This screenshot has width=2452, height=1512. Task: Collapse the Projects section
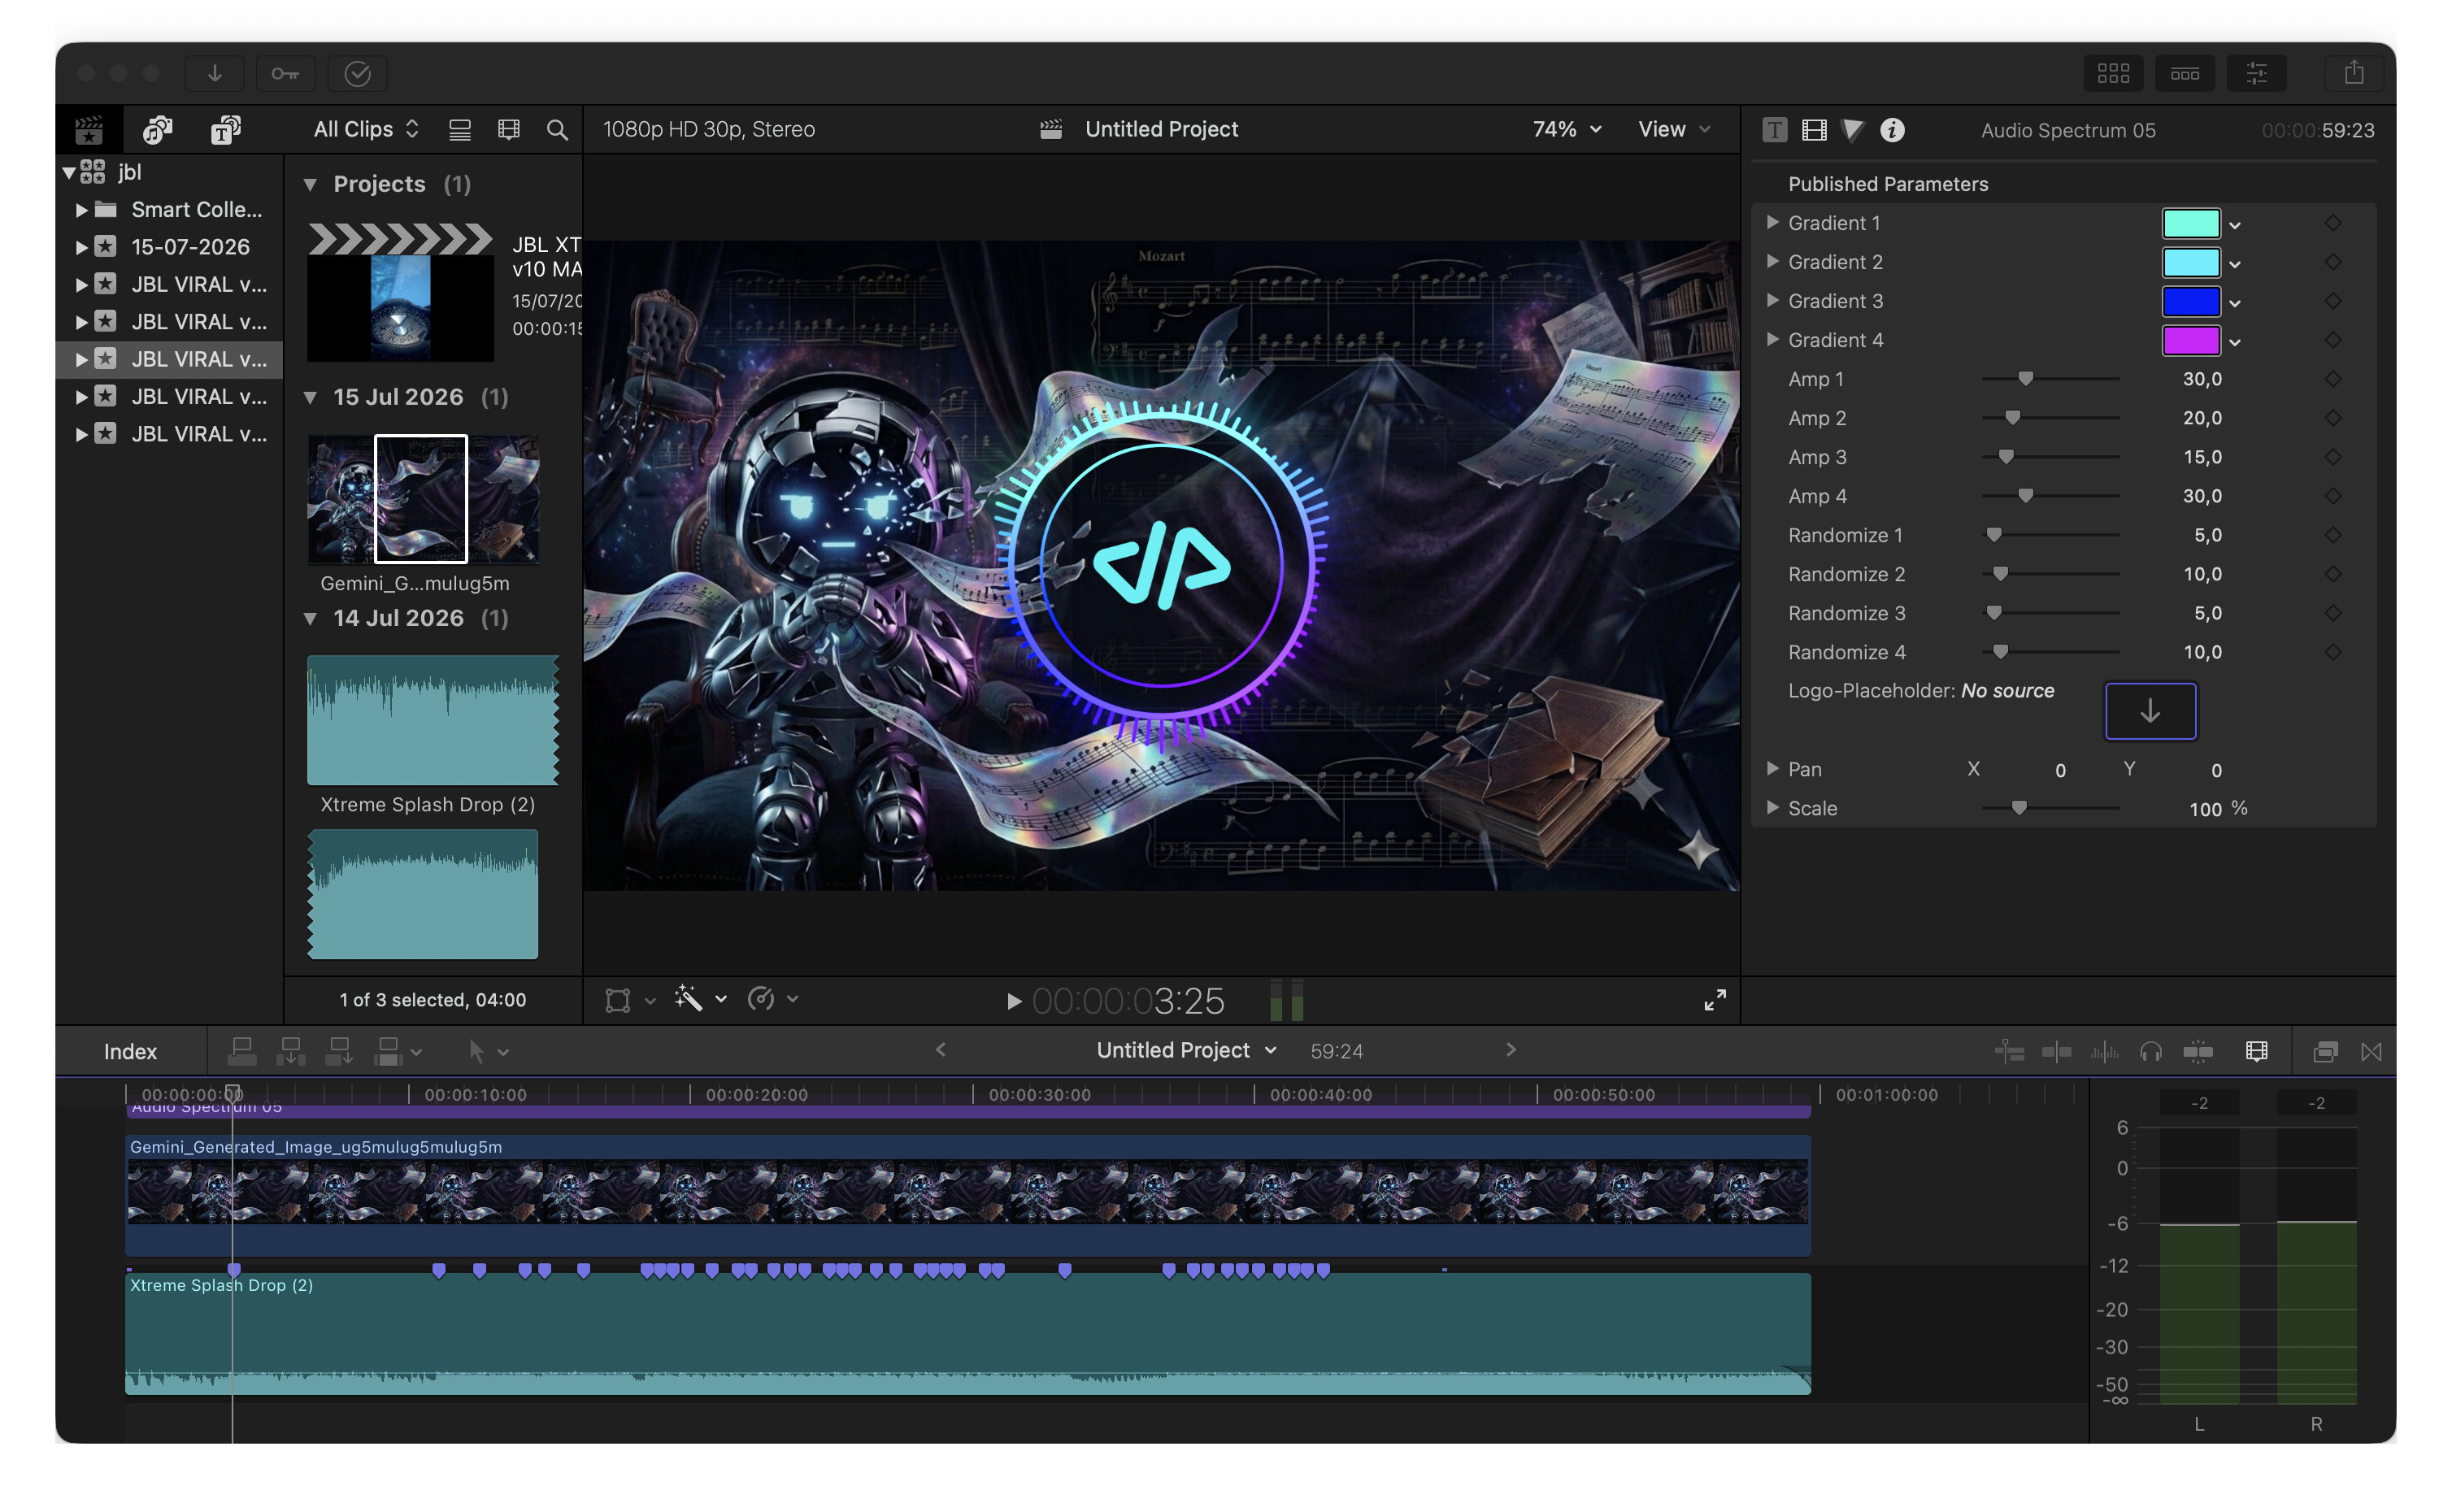point(310,184)
